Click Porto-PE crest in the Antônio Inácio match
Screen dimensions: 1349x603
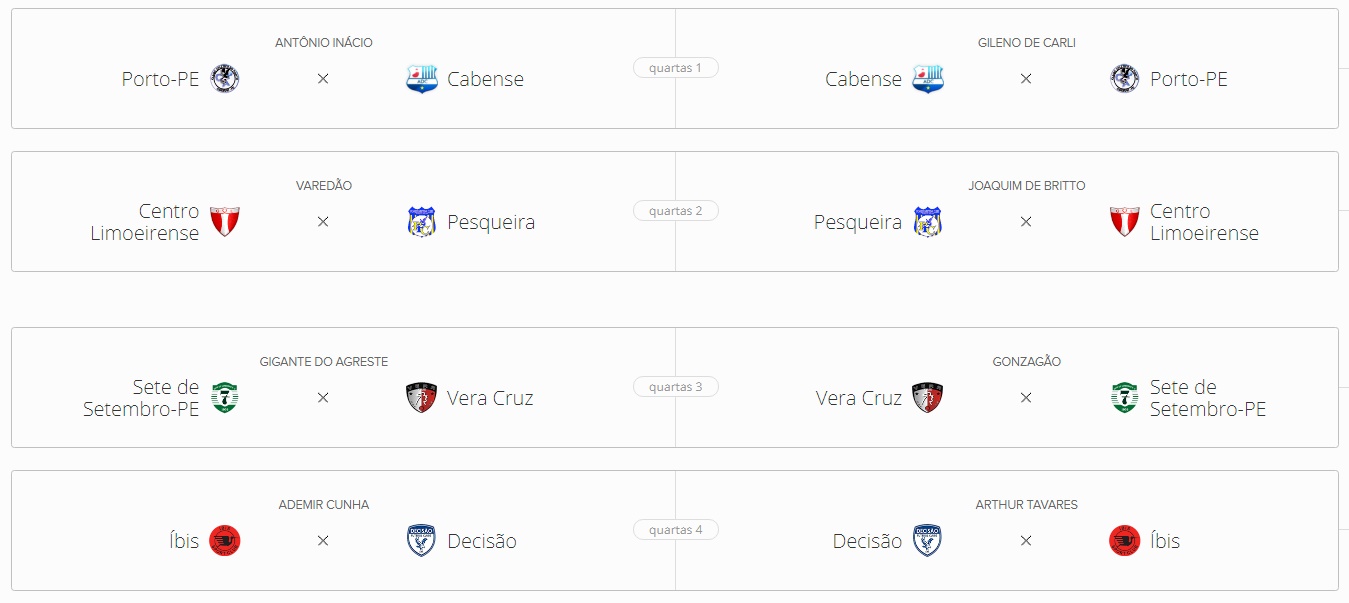[225, 79]
